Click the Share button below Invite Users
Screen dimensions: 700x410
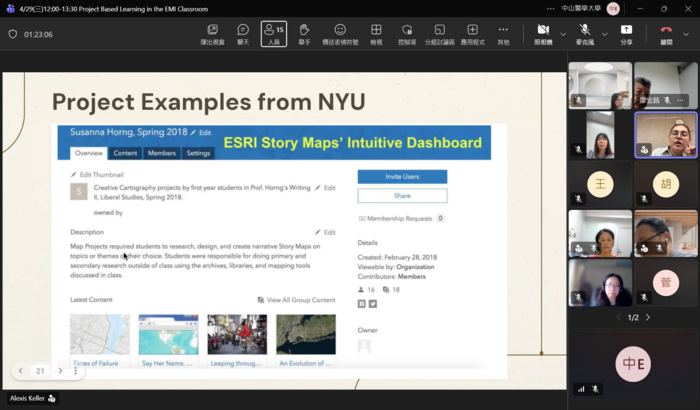pyautogui.click(x=402, y=196)
